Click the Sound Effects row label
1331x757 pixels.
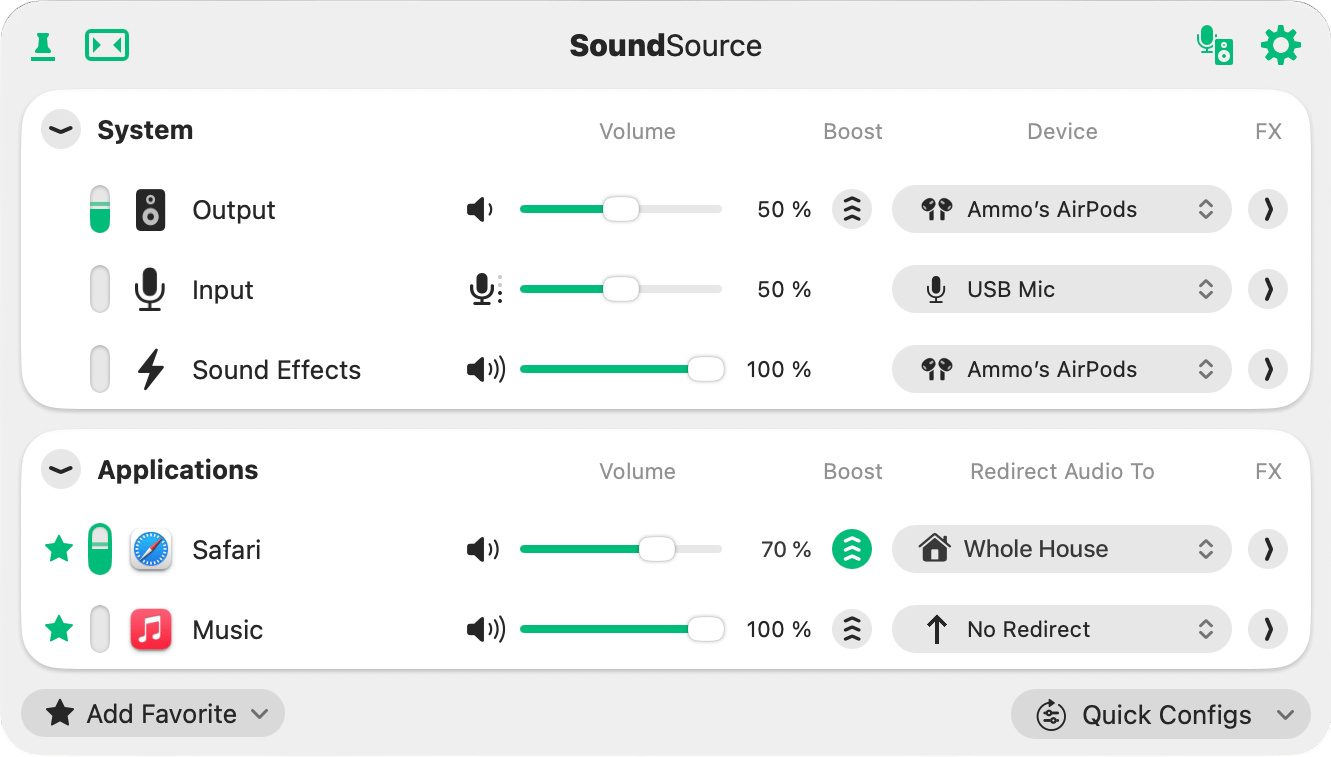tap(277, 370)
